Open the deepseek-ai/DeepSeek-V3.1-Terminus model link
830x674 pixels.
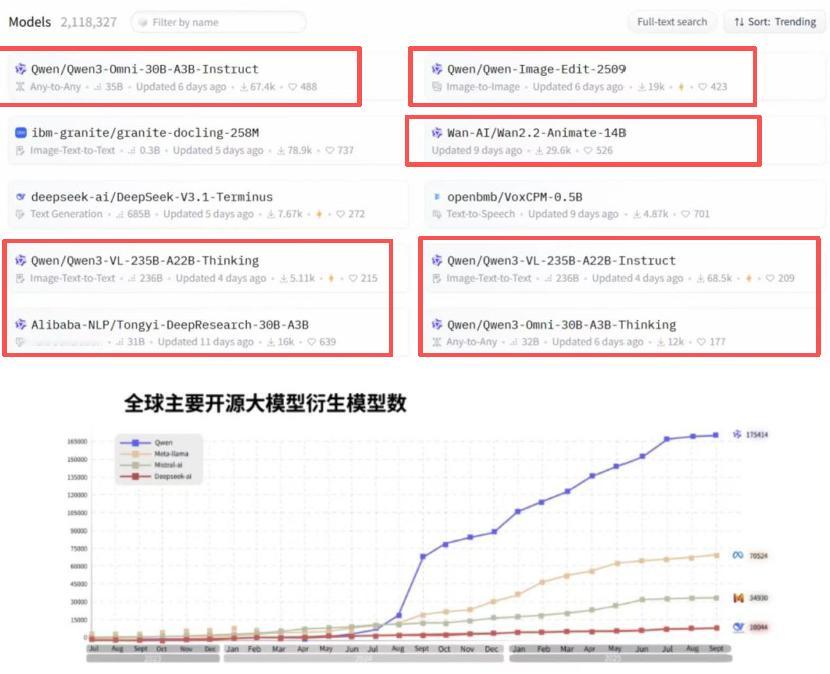point(152,197)
